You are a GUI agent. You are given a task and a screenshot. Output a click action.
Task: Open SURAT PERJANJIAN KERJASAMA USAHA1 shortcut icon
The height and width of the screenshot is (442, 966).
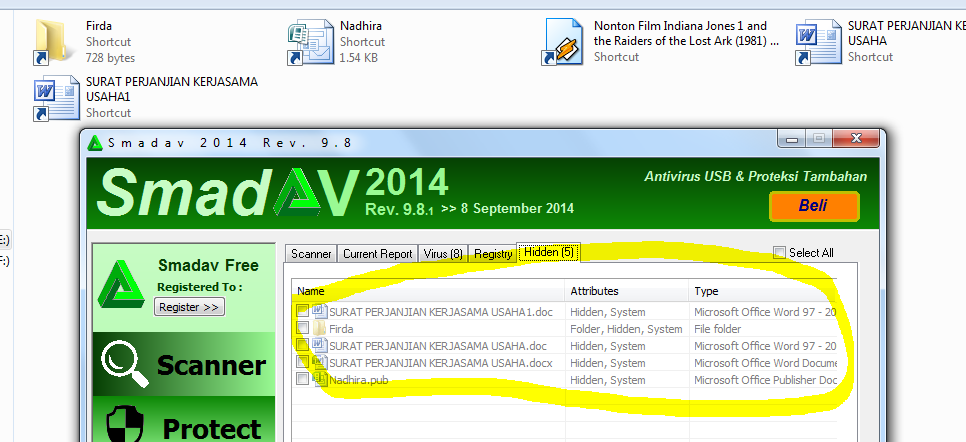coord(56,97)
